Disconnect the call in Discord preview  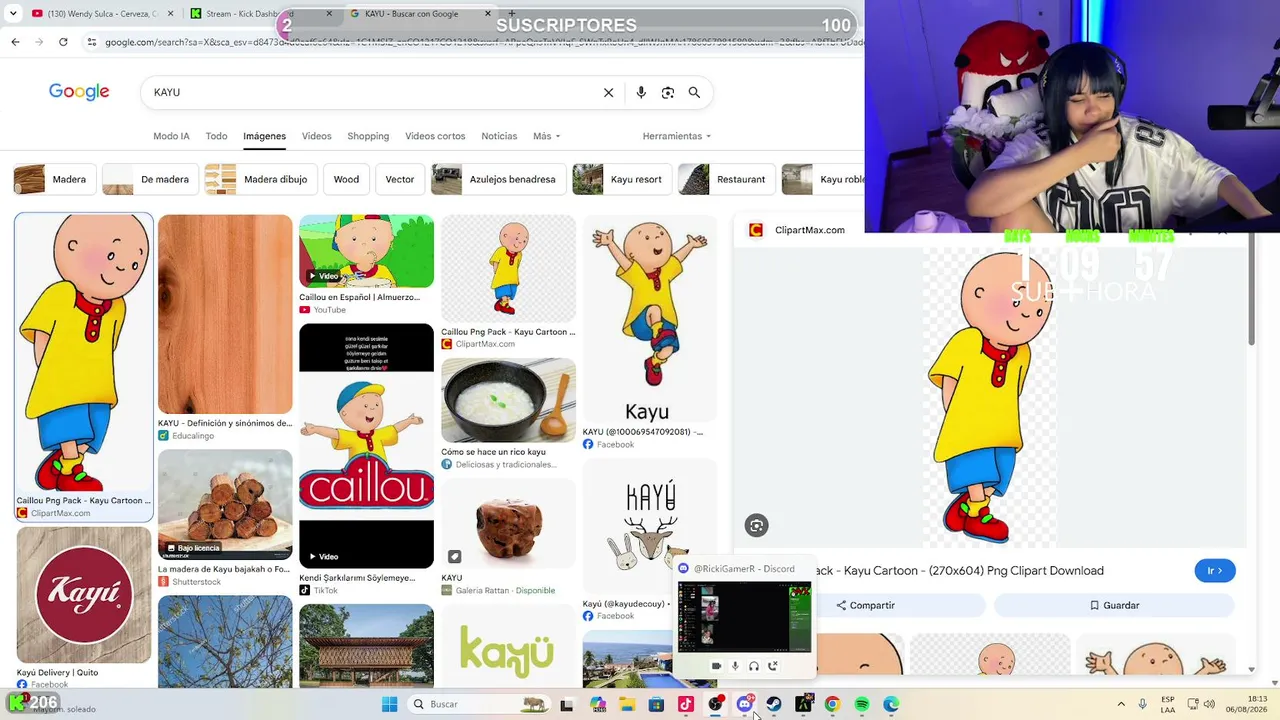coord(773,666)
